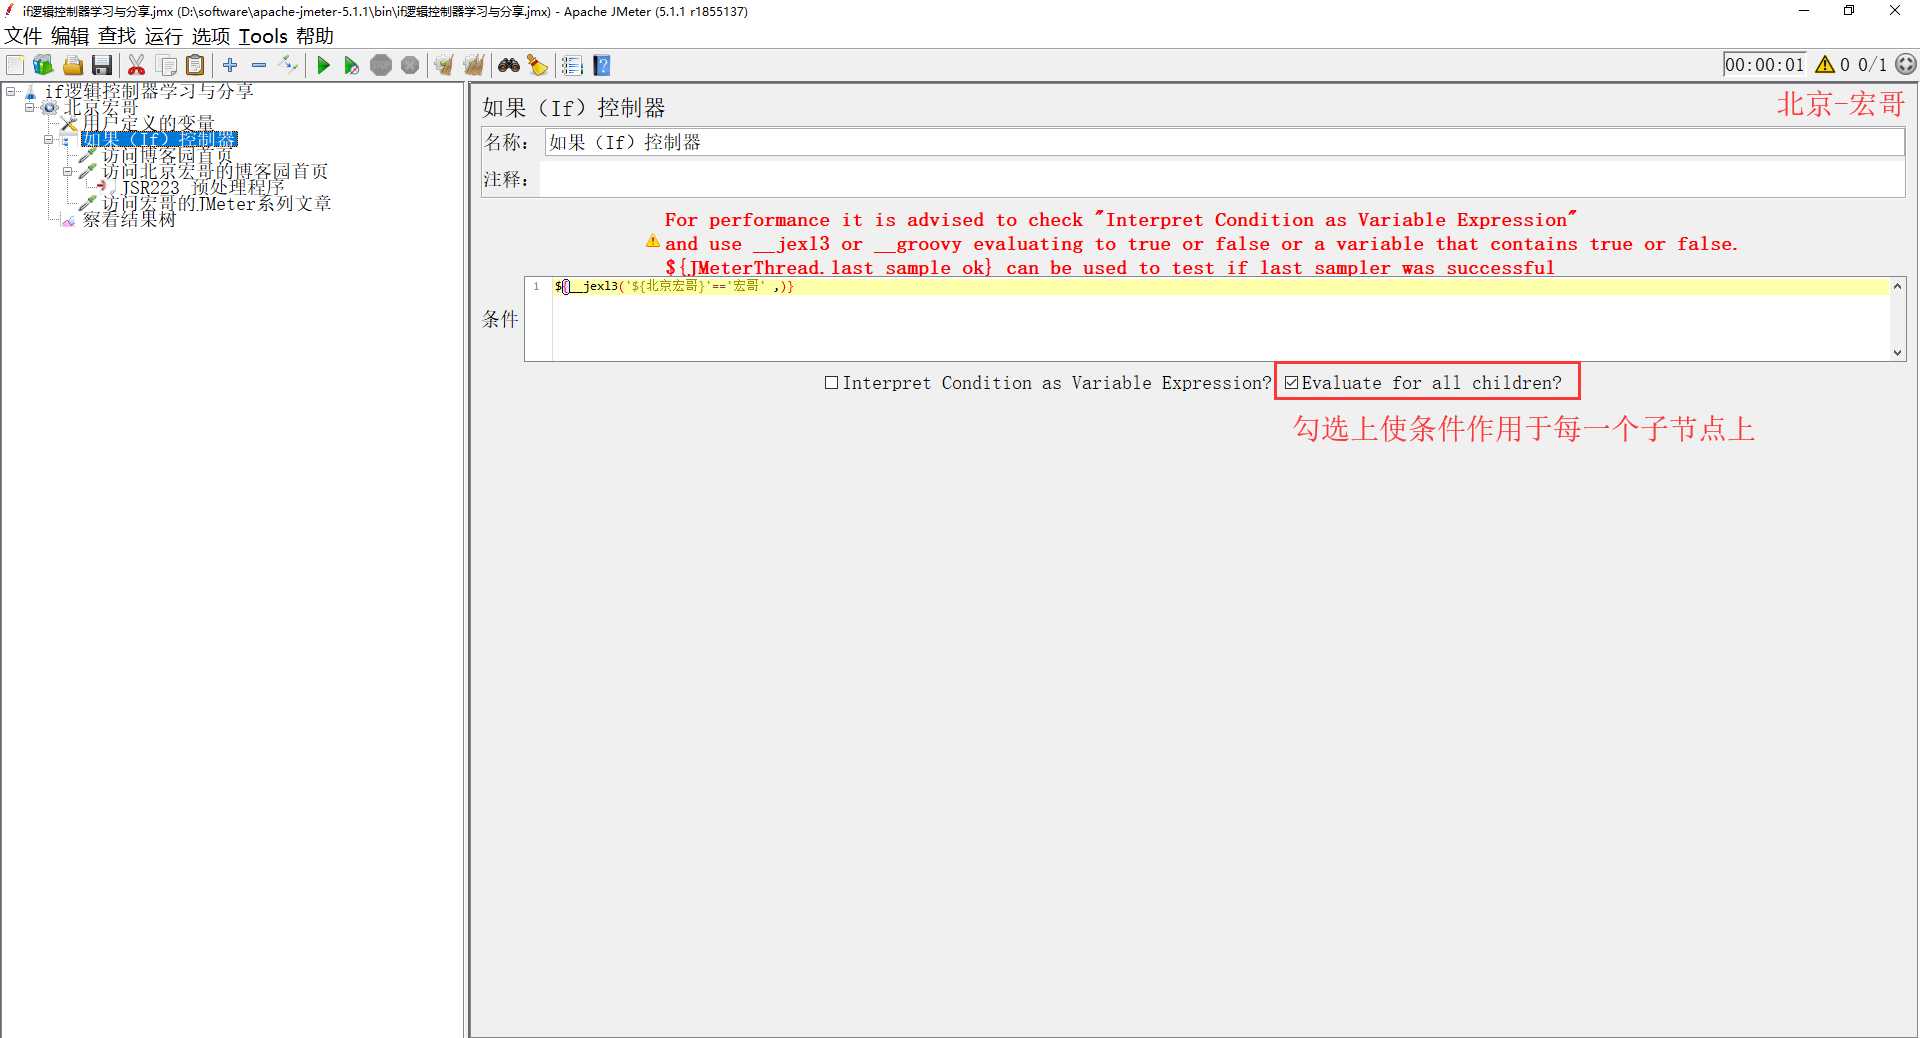Click the Open file folder icon
The image size is (1920, 1038).
tap(73, 65)
